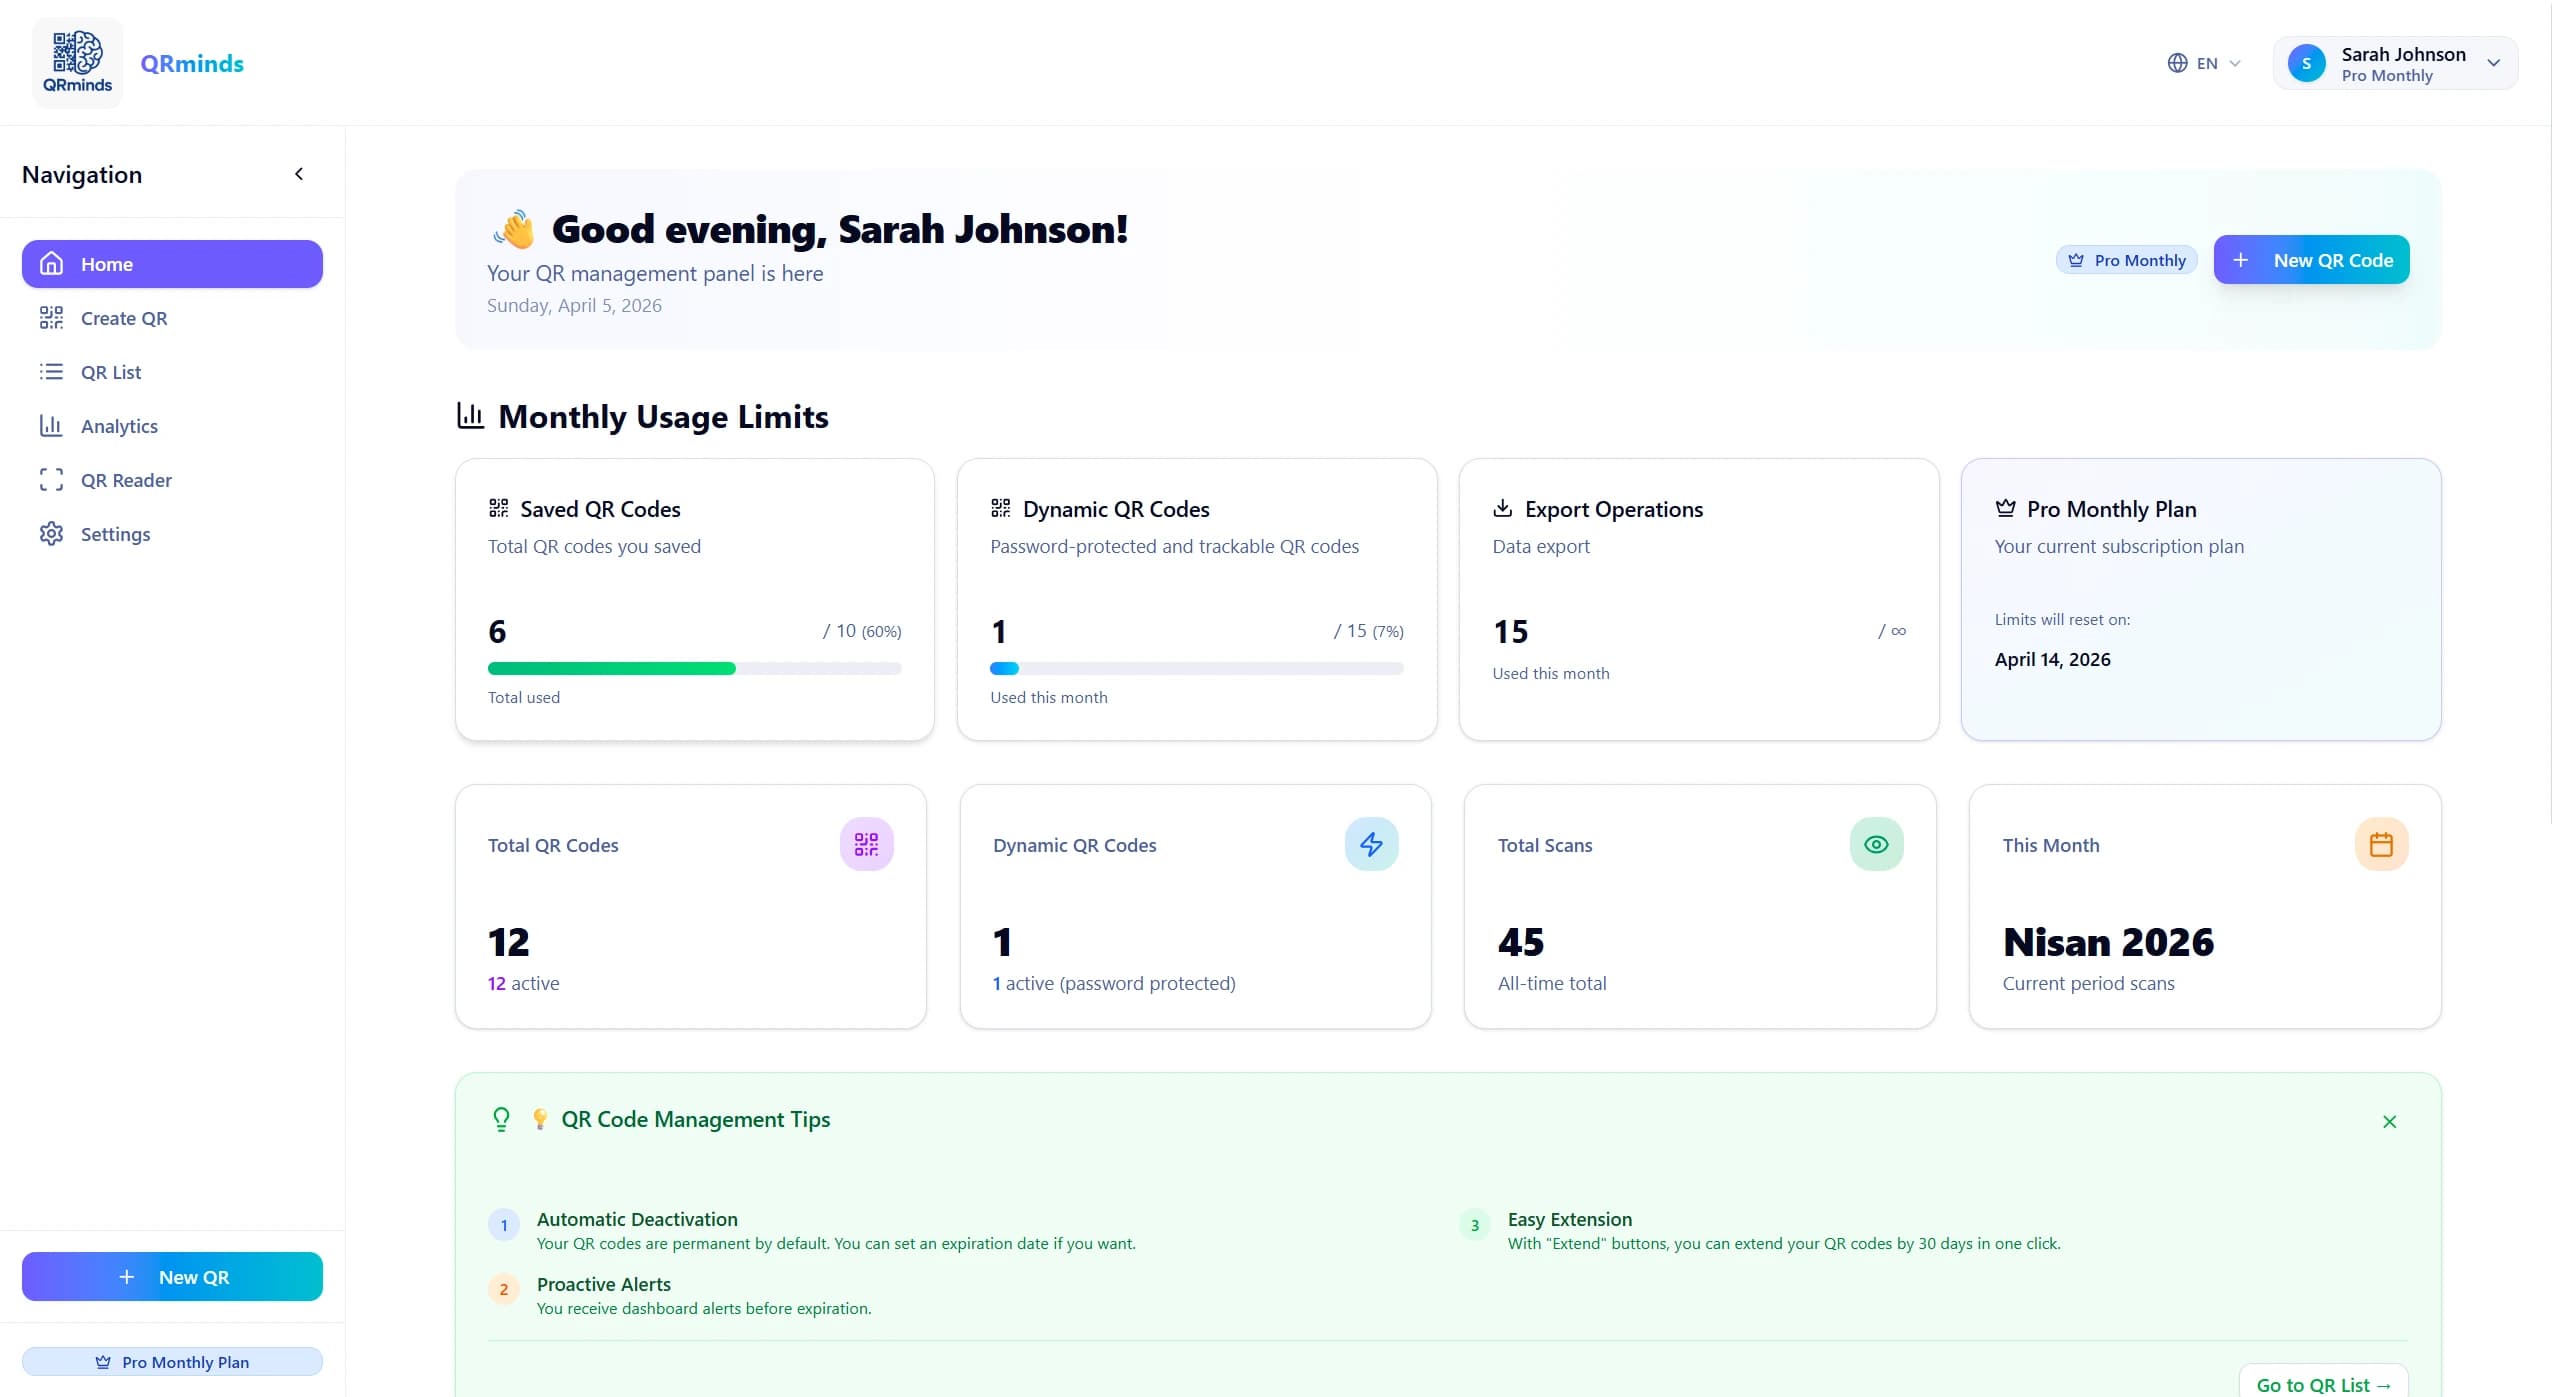Open Analytics from the navigation icons

(x=51, y=426)
